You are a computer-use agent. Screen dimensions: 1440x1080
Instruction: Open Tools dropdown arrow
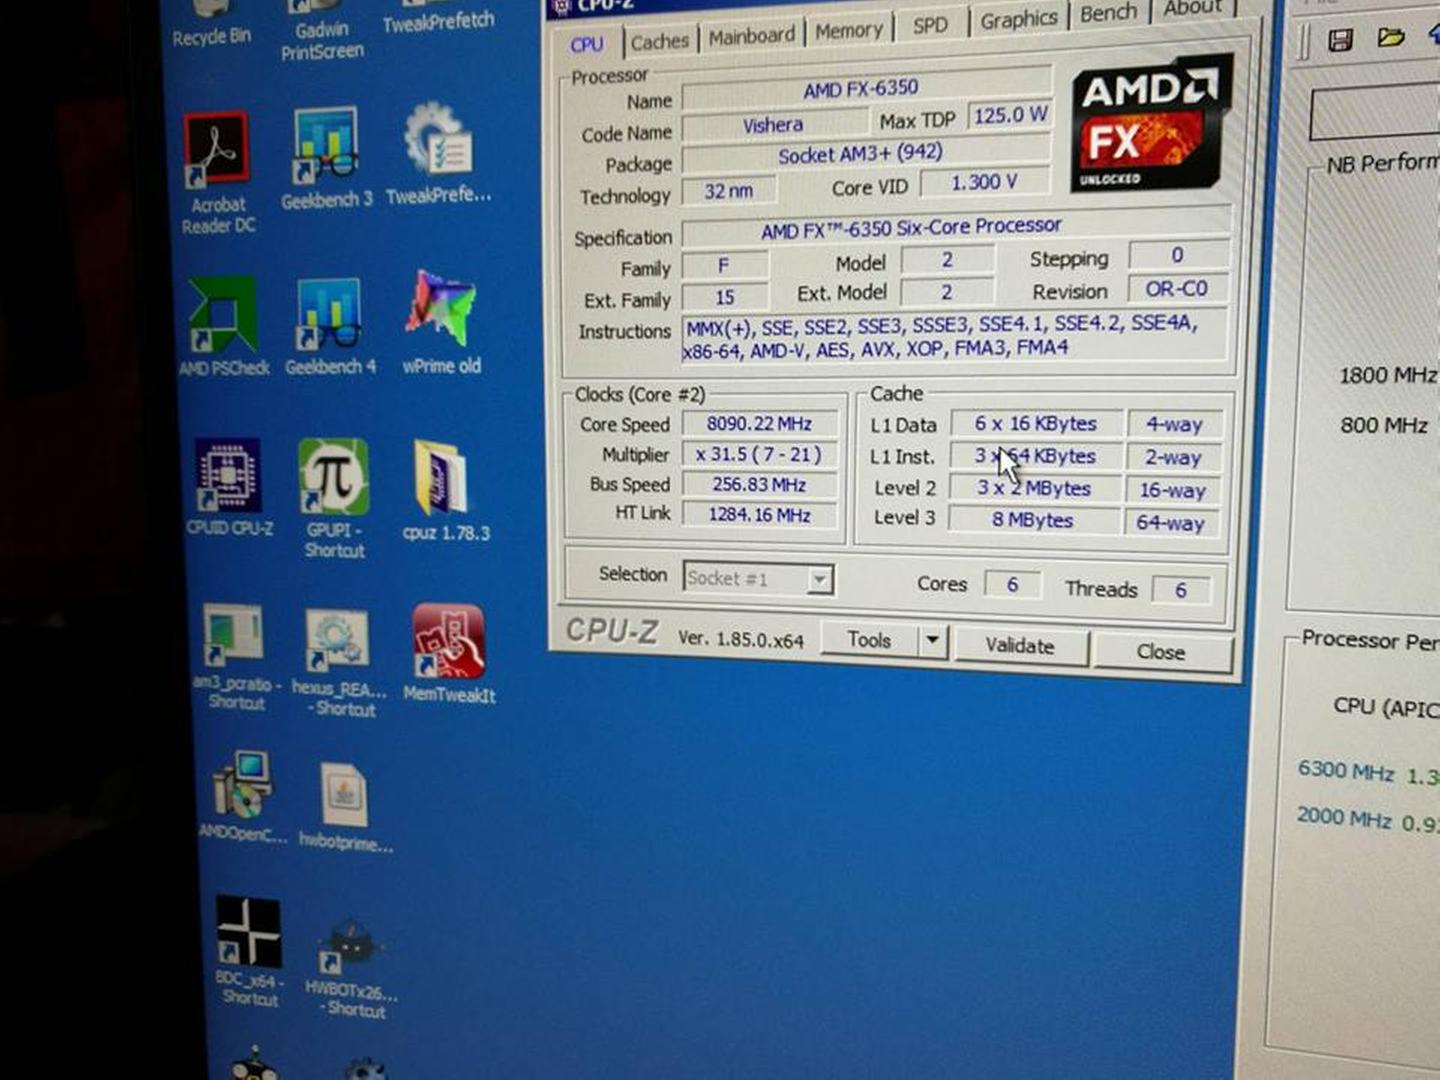[x=932, y=639]
